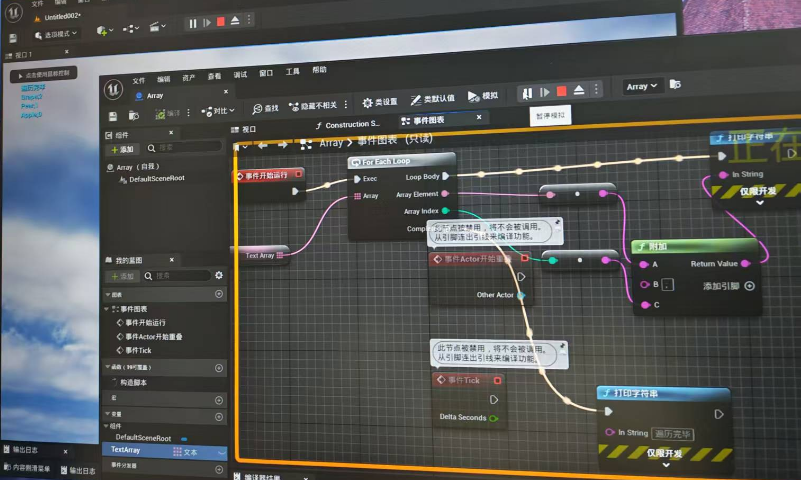Open 类设置 (Class Settings)
This screenshot has width=802, height=480.
[x=380, y=102]
